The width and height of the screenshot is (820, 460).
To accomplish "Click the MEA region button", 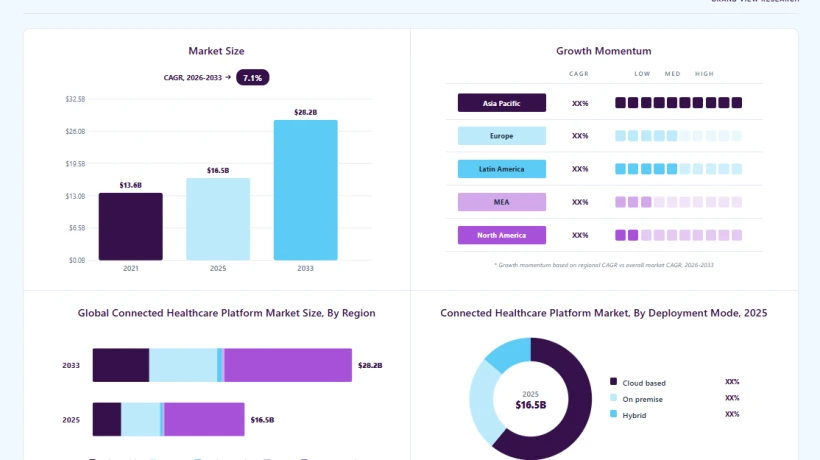I will tap(502, 202).
